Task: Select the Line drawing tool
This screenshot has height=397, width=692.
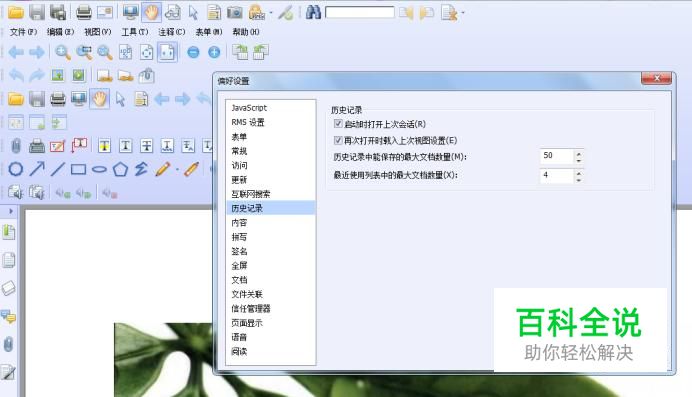Action: coord(58,169)
